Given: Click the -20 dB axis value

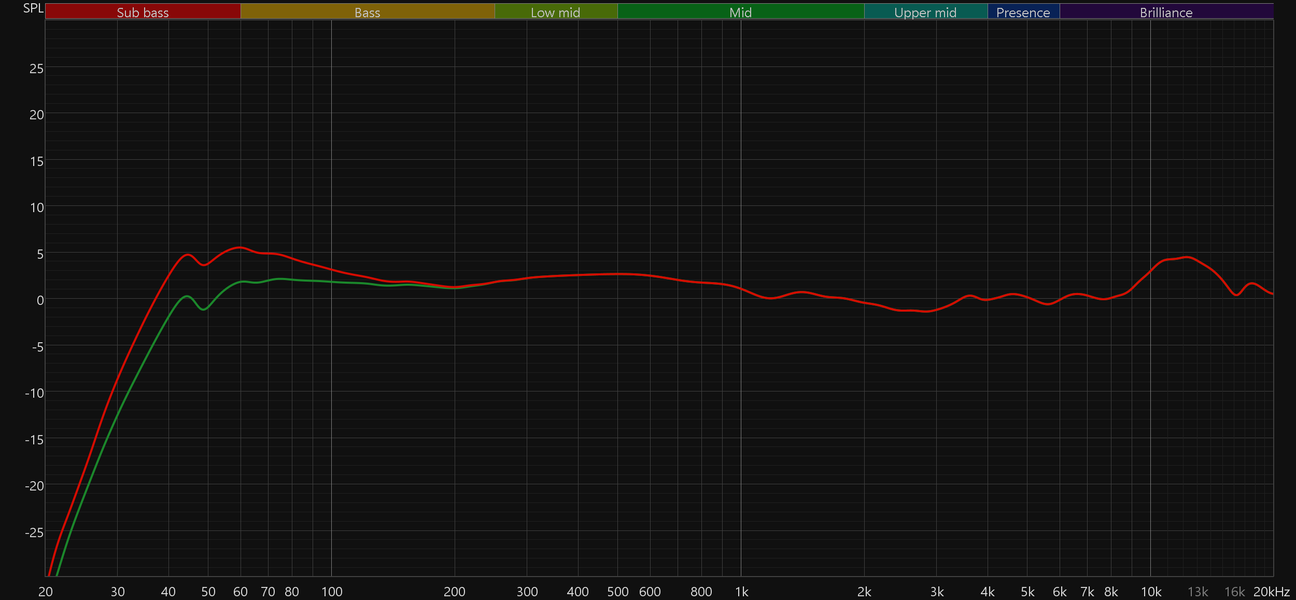Looking at the screenshot, I should tap(33, 486).
